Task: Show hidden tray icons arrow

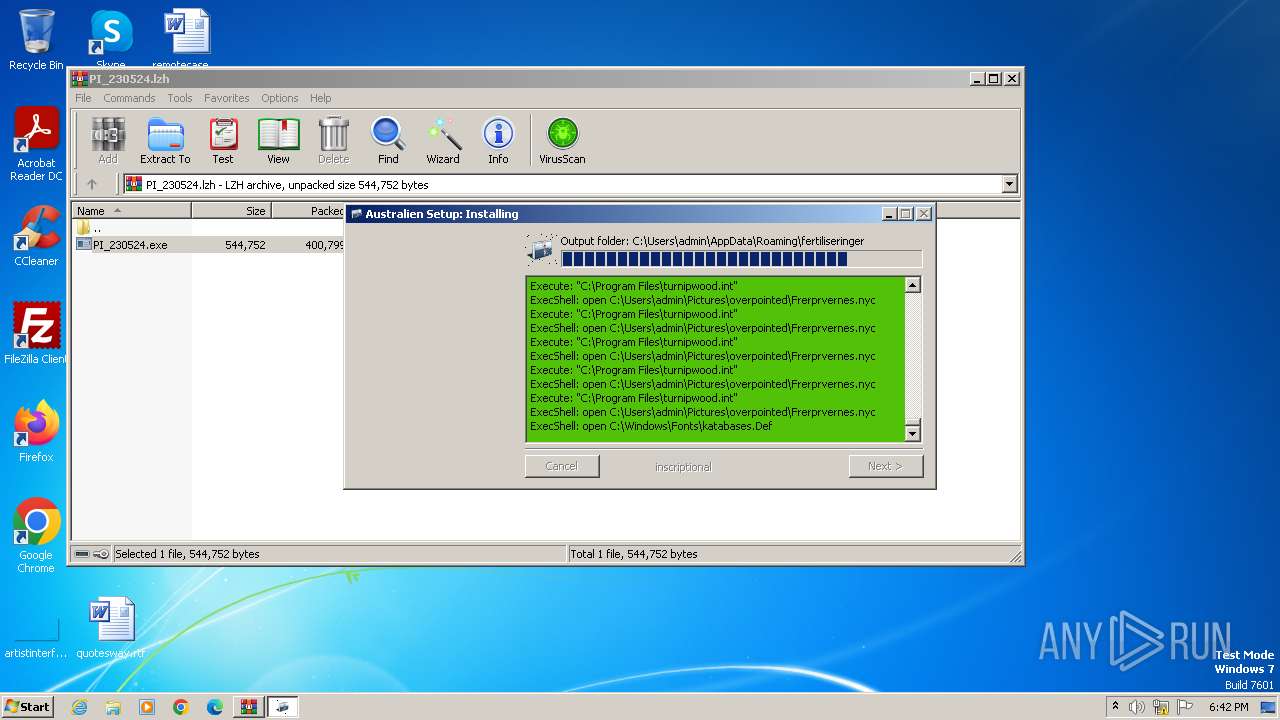Action: [1115, 706]
